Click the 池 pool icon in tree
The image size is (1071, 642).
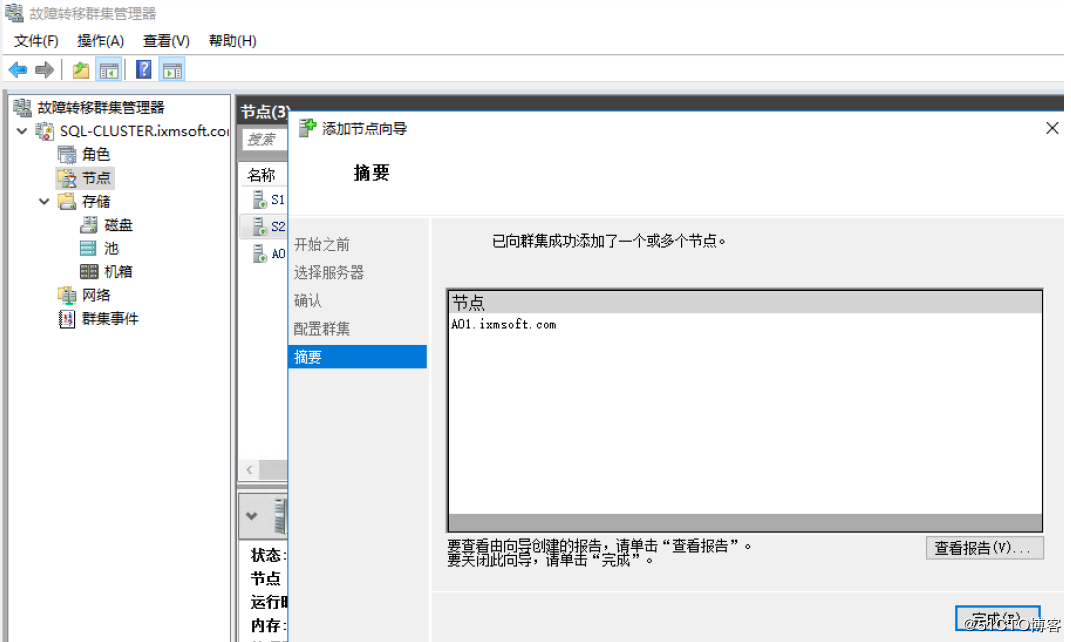coord(89,248)
